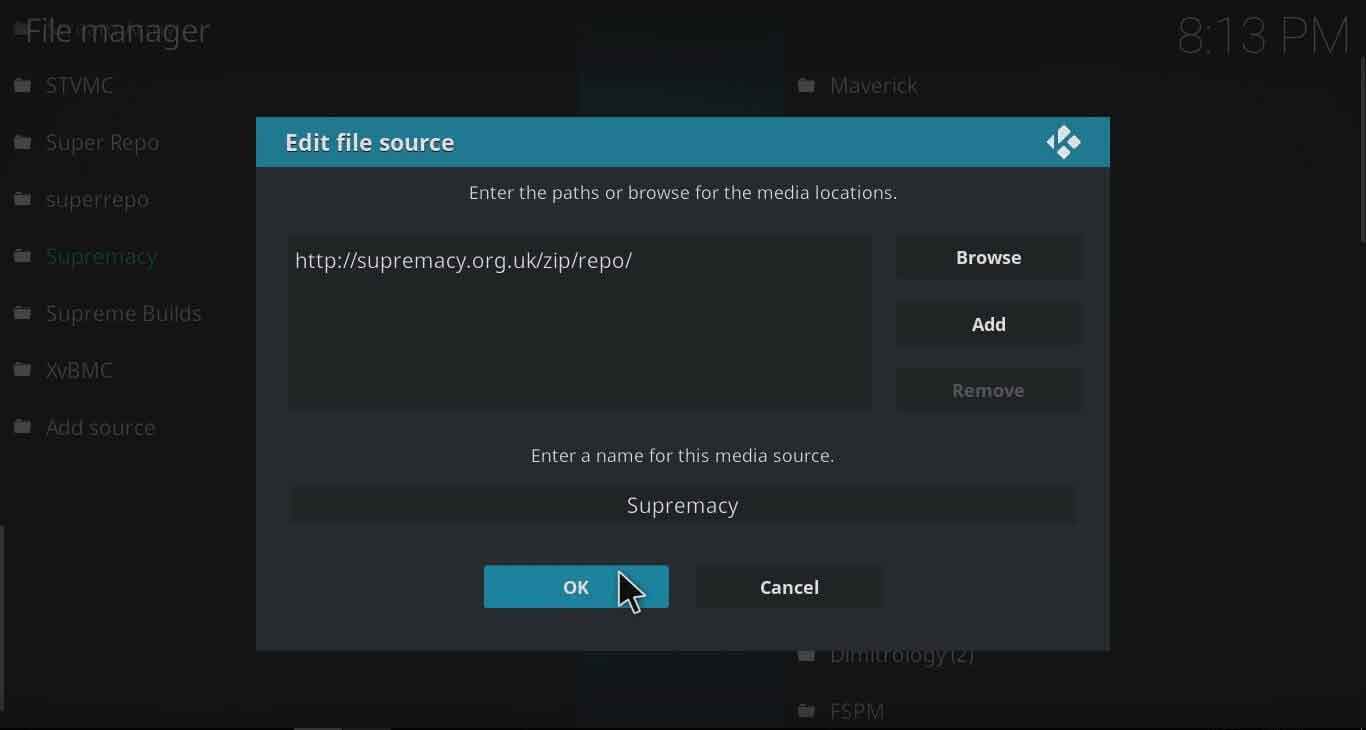Open the lowercase superrepo source
The width and height of the screenshot is (1366, 730).
[x=97, y=200]
